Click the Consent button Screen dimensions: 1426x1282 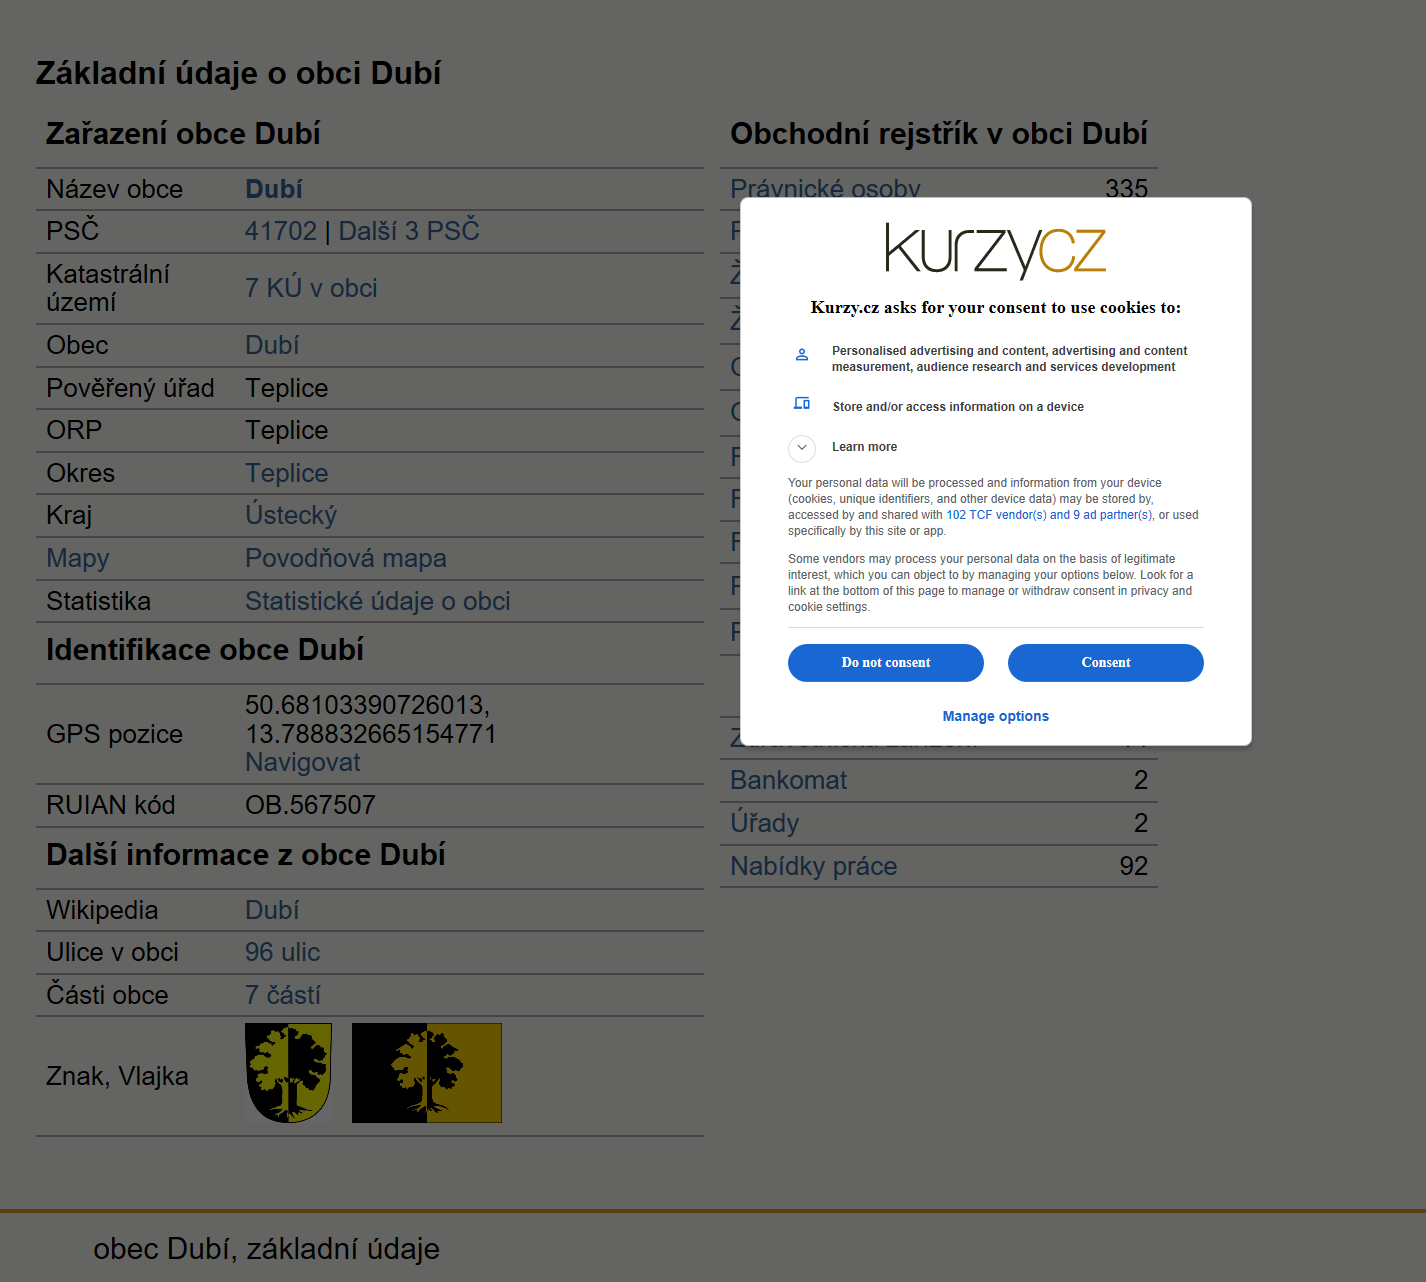click(x=1105, y=663)
